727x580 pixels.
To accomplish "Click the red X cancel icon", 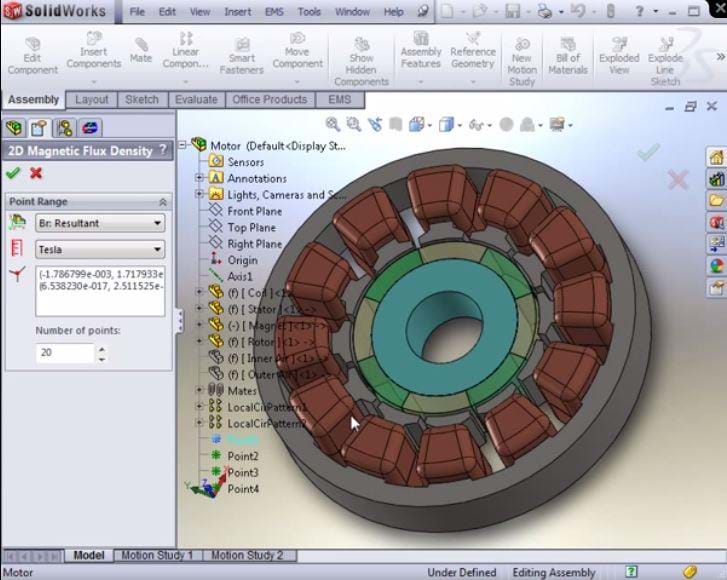I will pyautogui.click(x=37, y=173).
